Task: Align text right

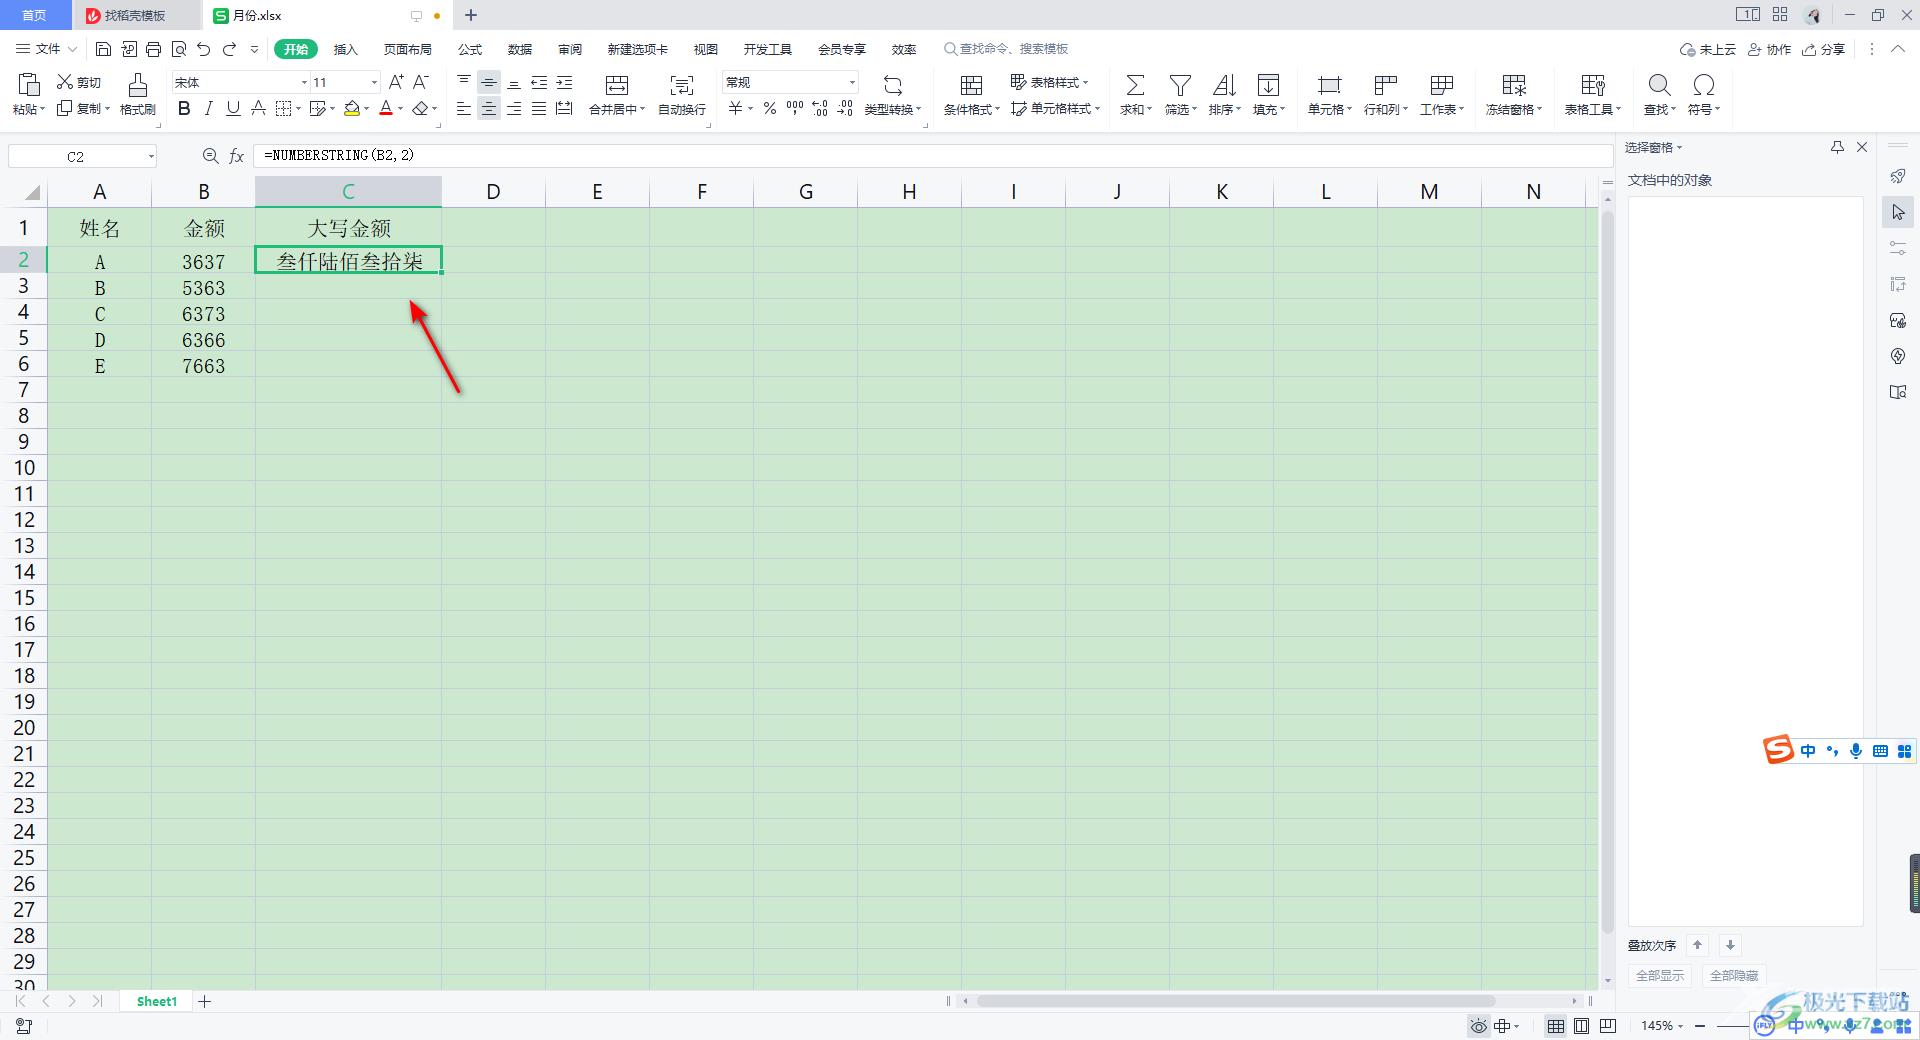Action: click(514, 108)
